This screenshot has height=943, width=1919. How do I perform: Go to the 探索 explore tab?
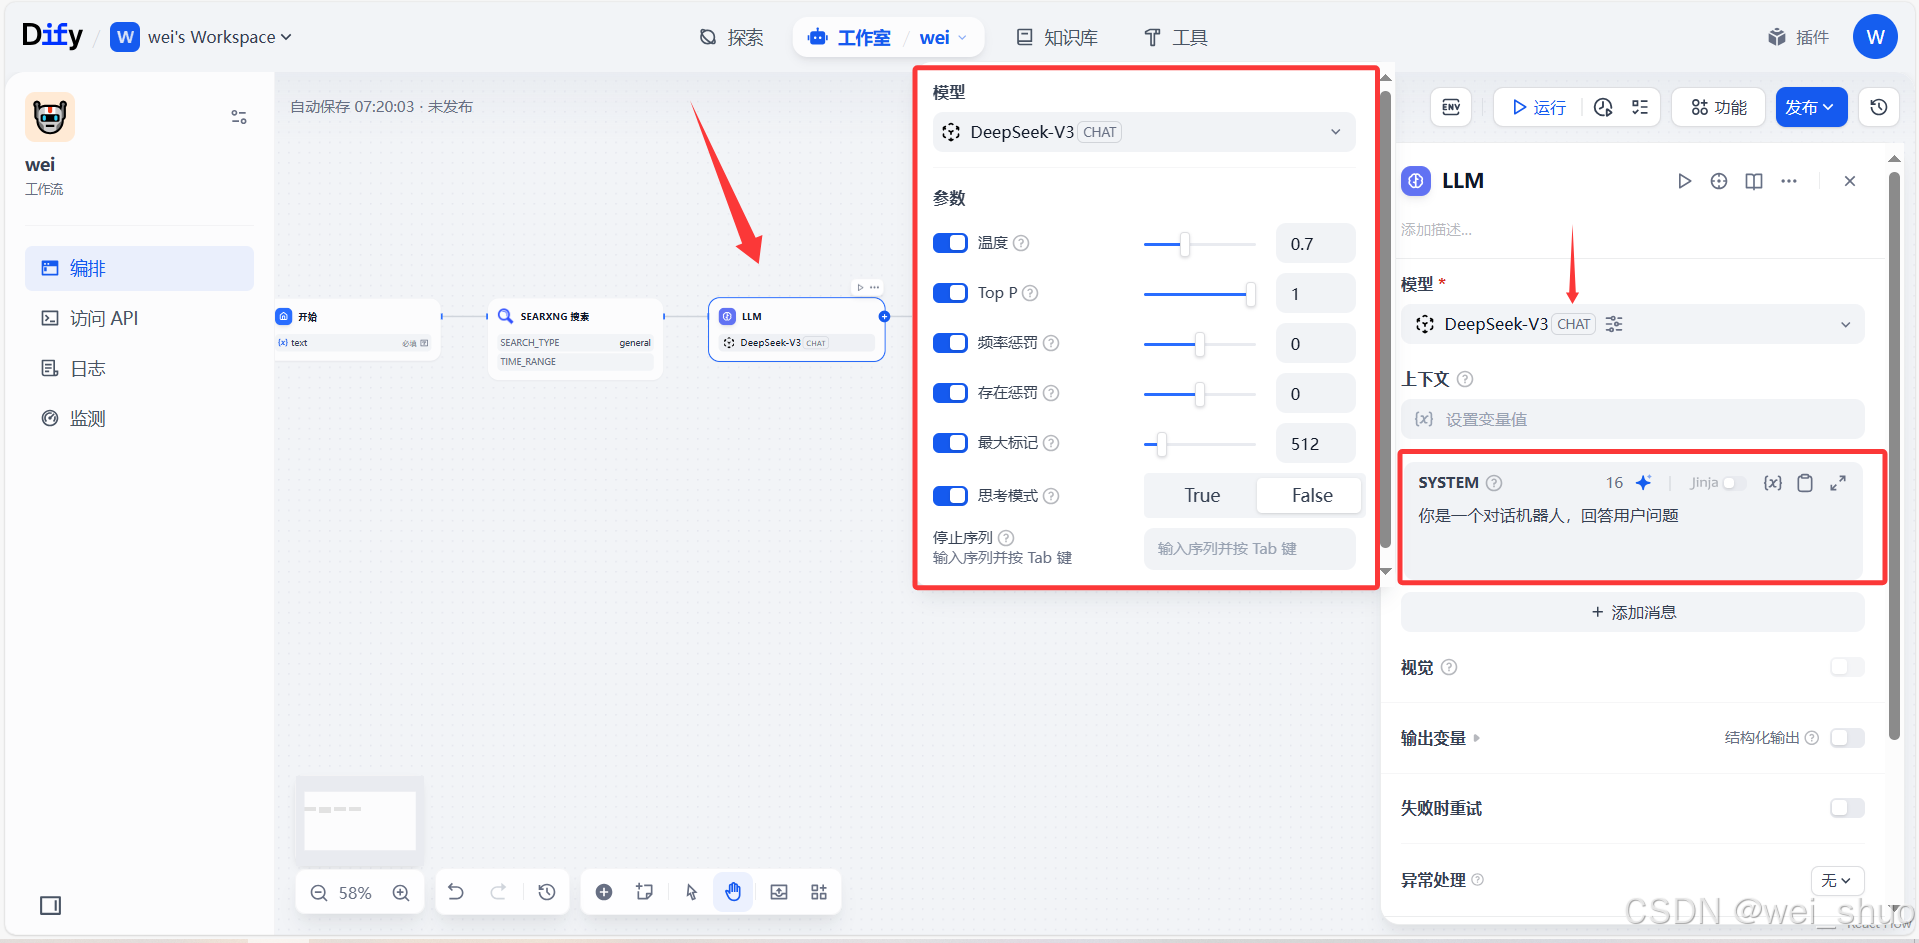click(731, 37)
